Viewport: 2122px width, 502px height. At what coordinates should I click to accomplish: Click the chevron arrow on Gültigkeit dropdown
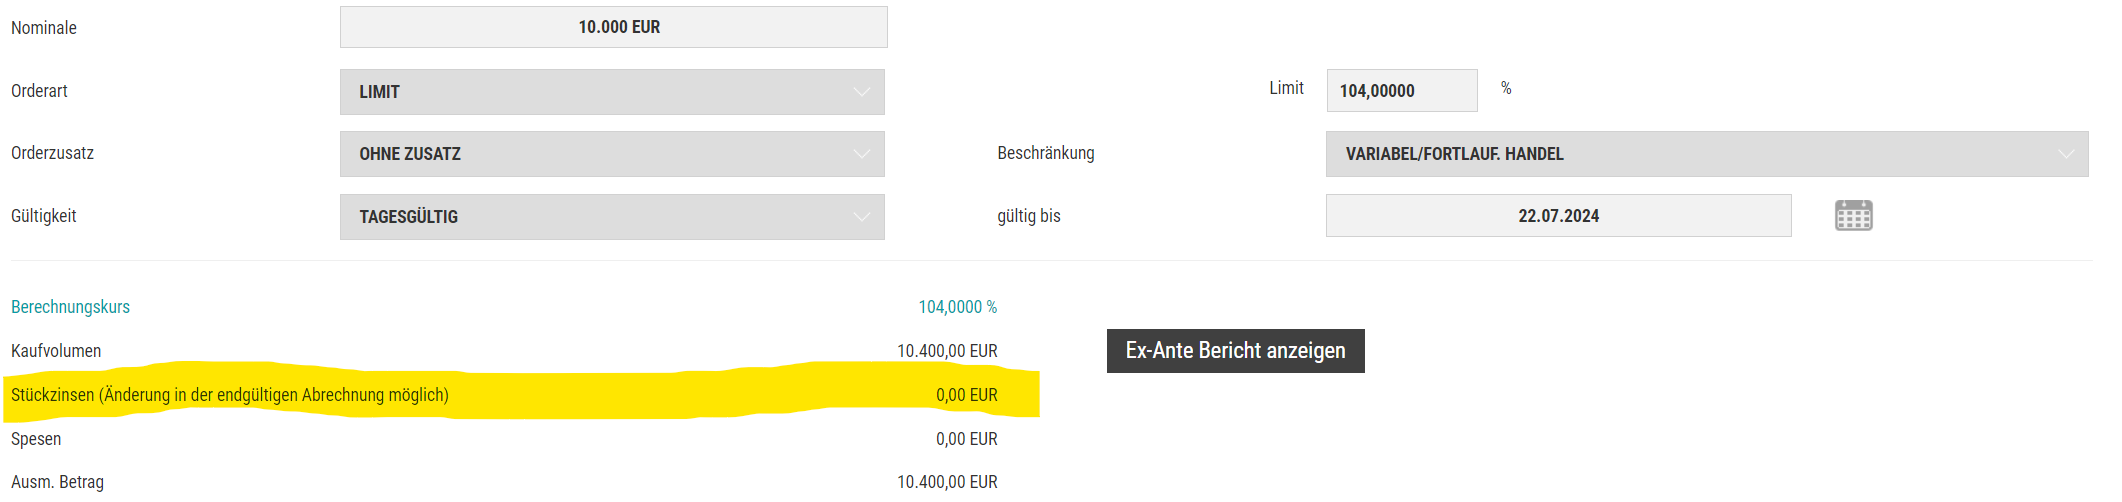(861, 217)
